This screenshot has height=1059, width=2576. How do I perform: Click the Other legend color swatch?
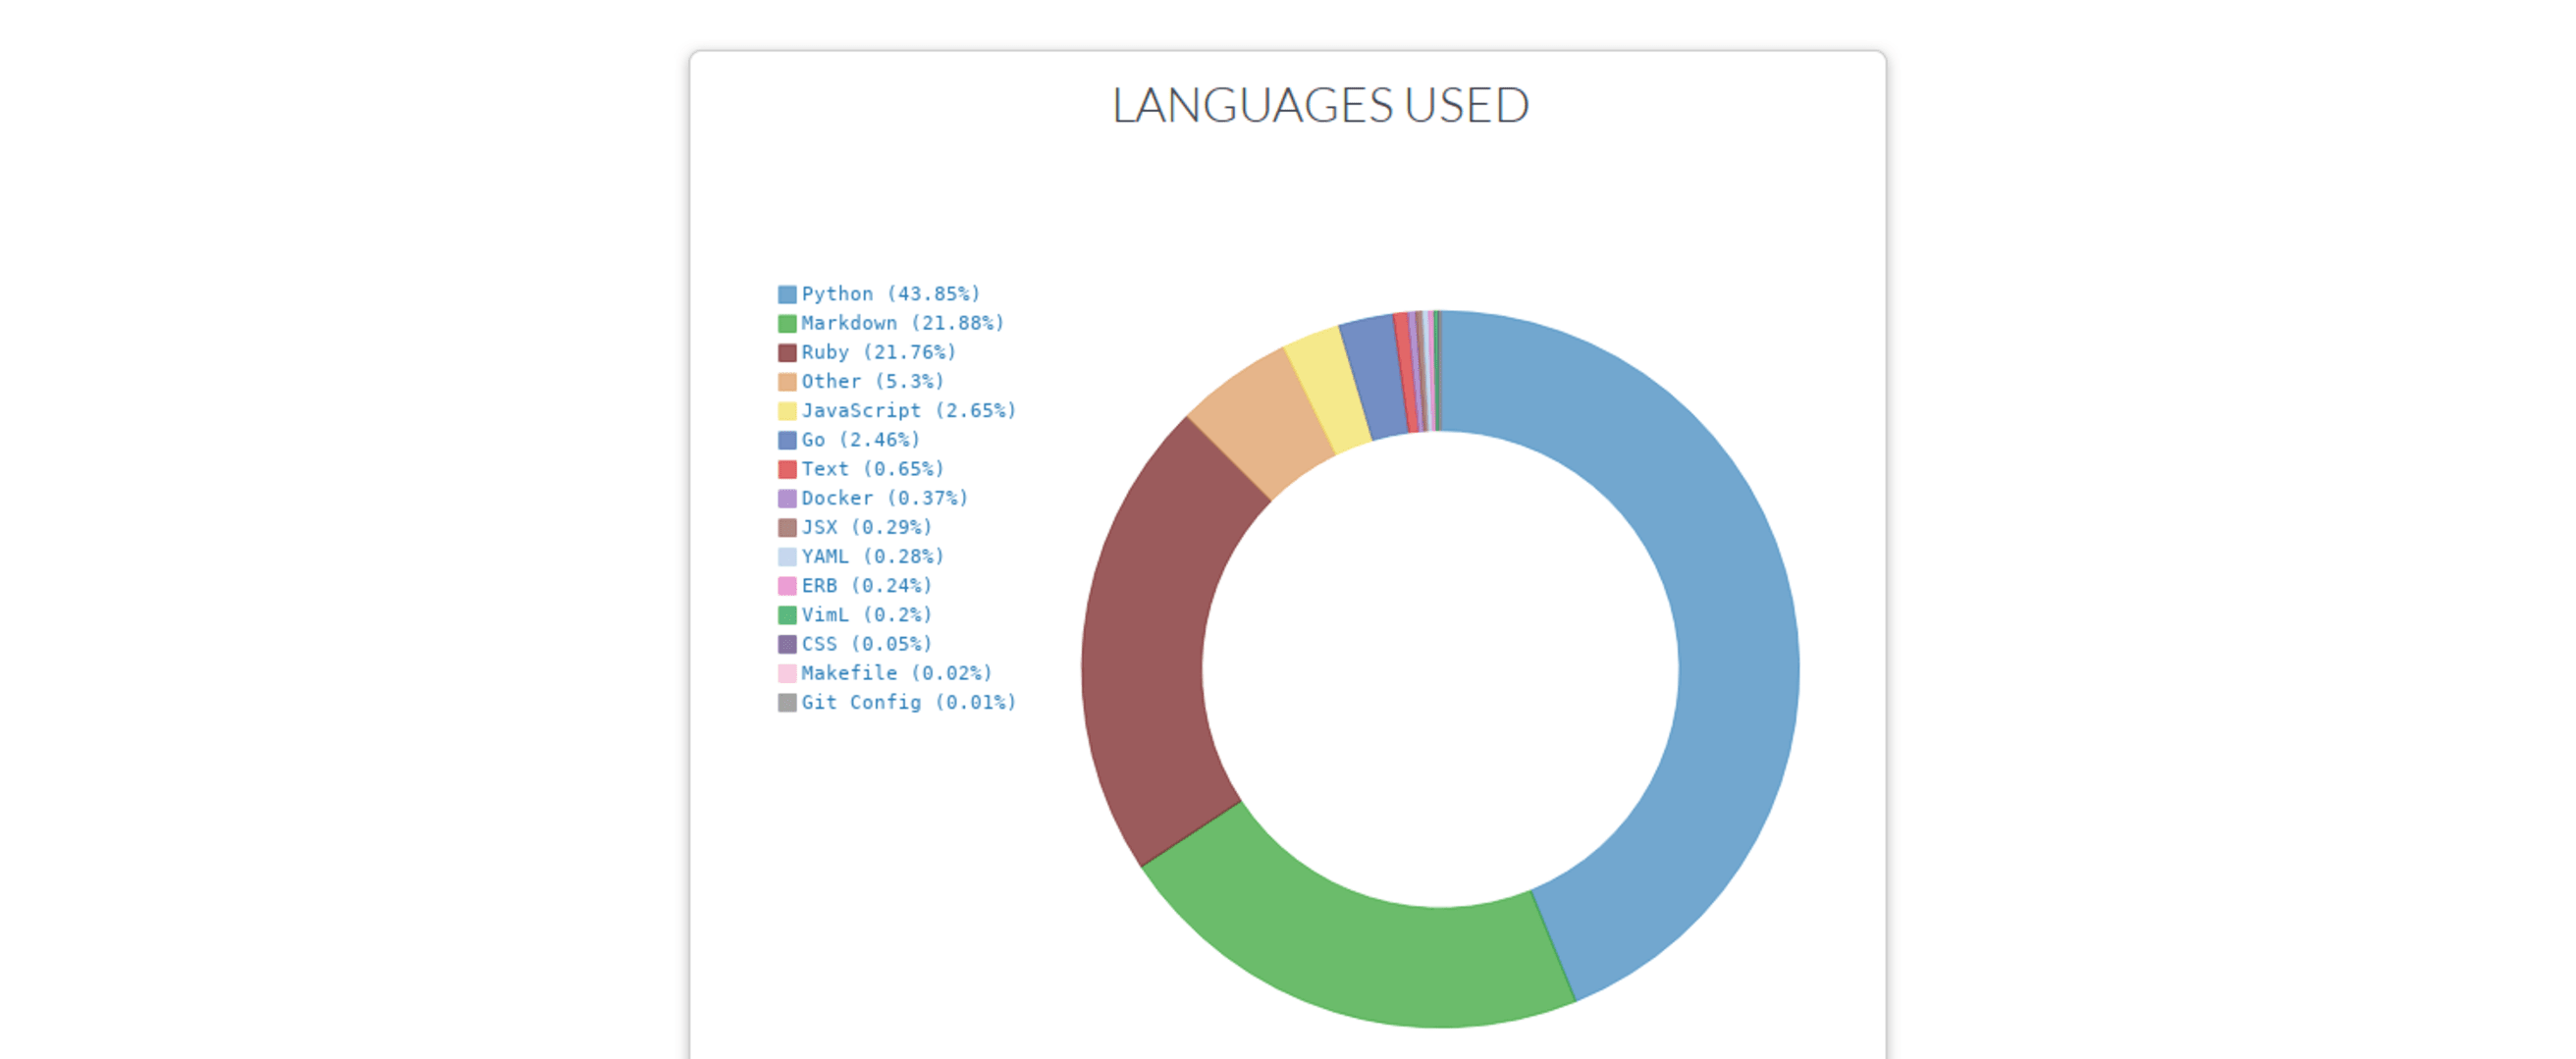(787, 381)
